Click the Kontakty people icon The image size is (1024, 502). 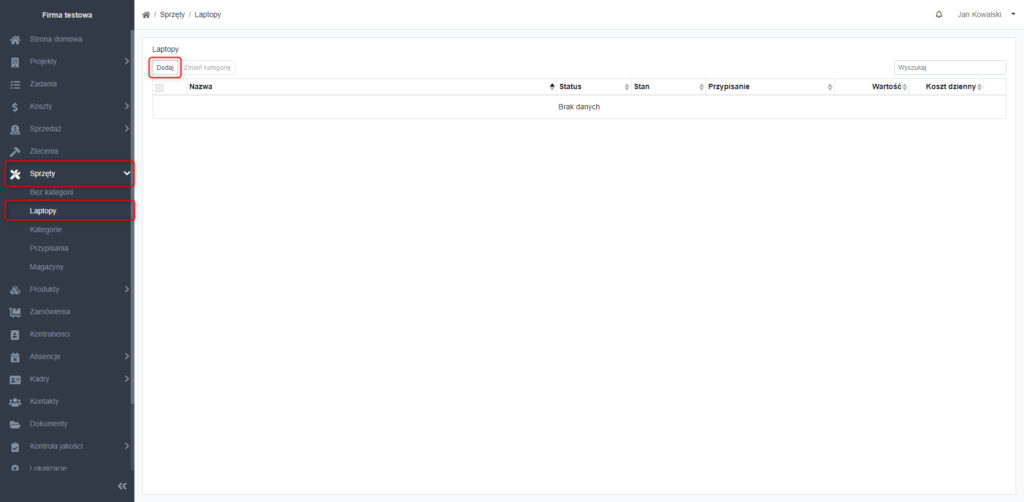(x=15, y=401)
